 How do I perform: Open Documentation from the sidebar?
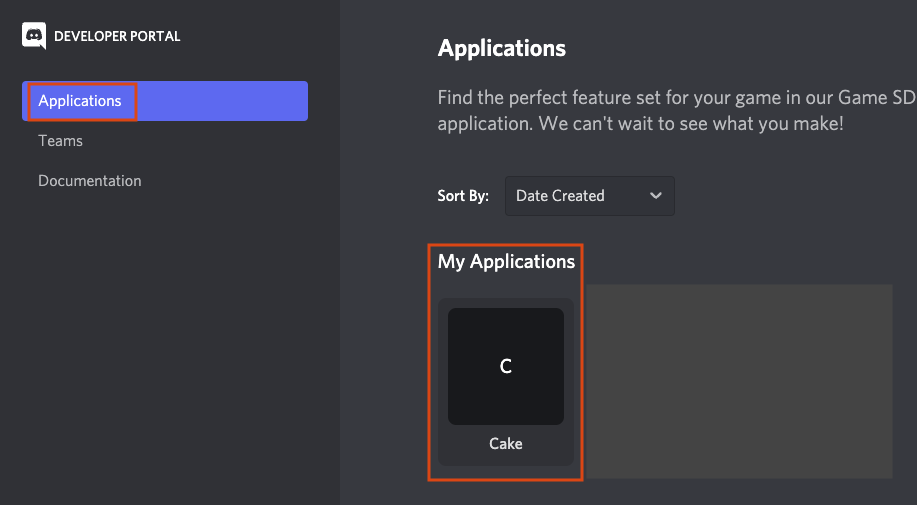coord(89,181)
